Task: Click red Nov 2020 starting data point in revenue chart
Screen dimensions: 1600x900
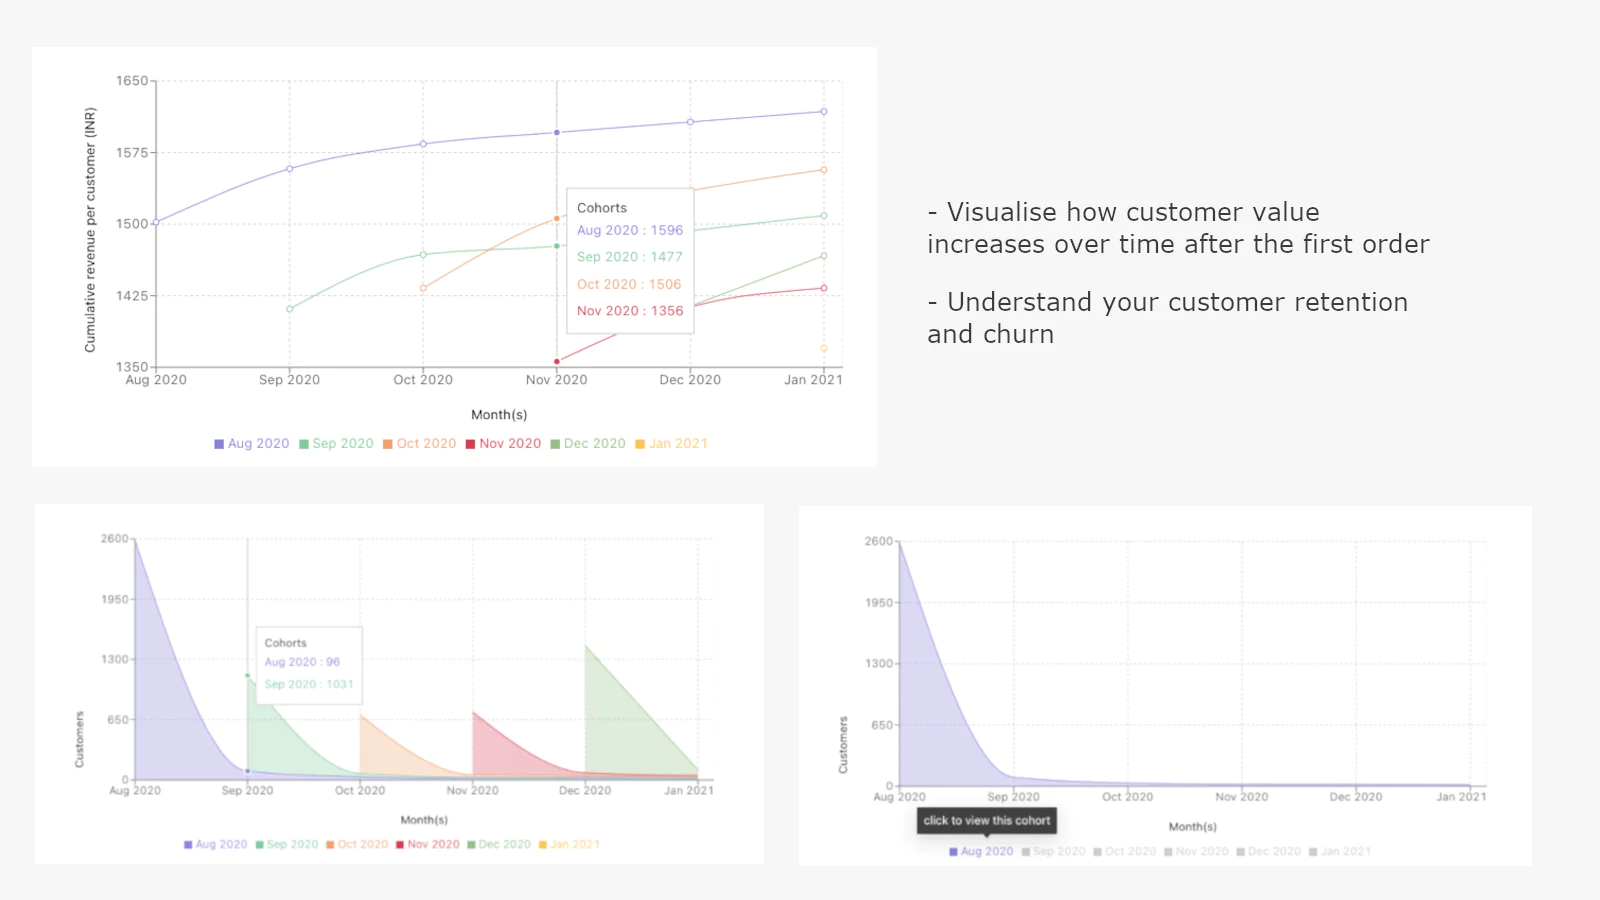Action: [x=557, y=361]
